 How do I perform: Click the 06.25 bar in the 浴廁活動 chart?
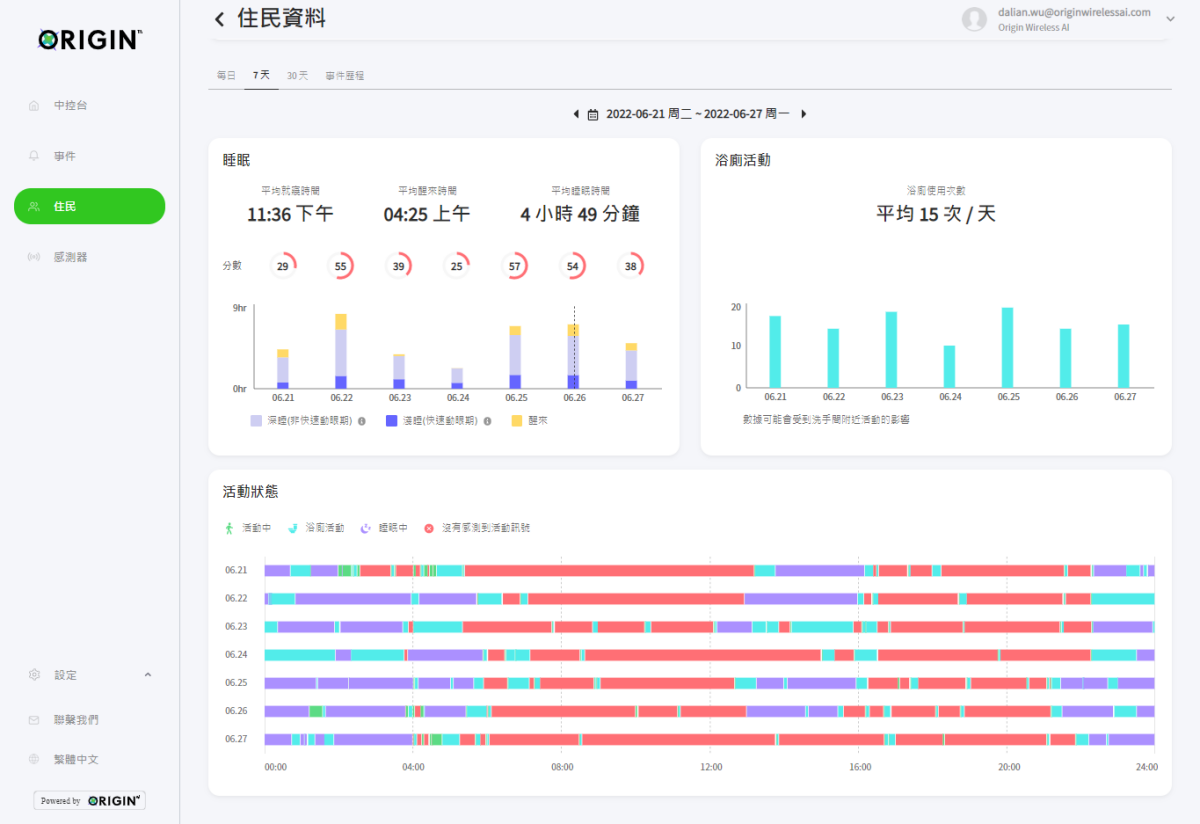coord(1007,347)
